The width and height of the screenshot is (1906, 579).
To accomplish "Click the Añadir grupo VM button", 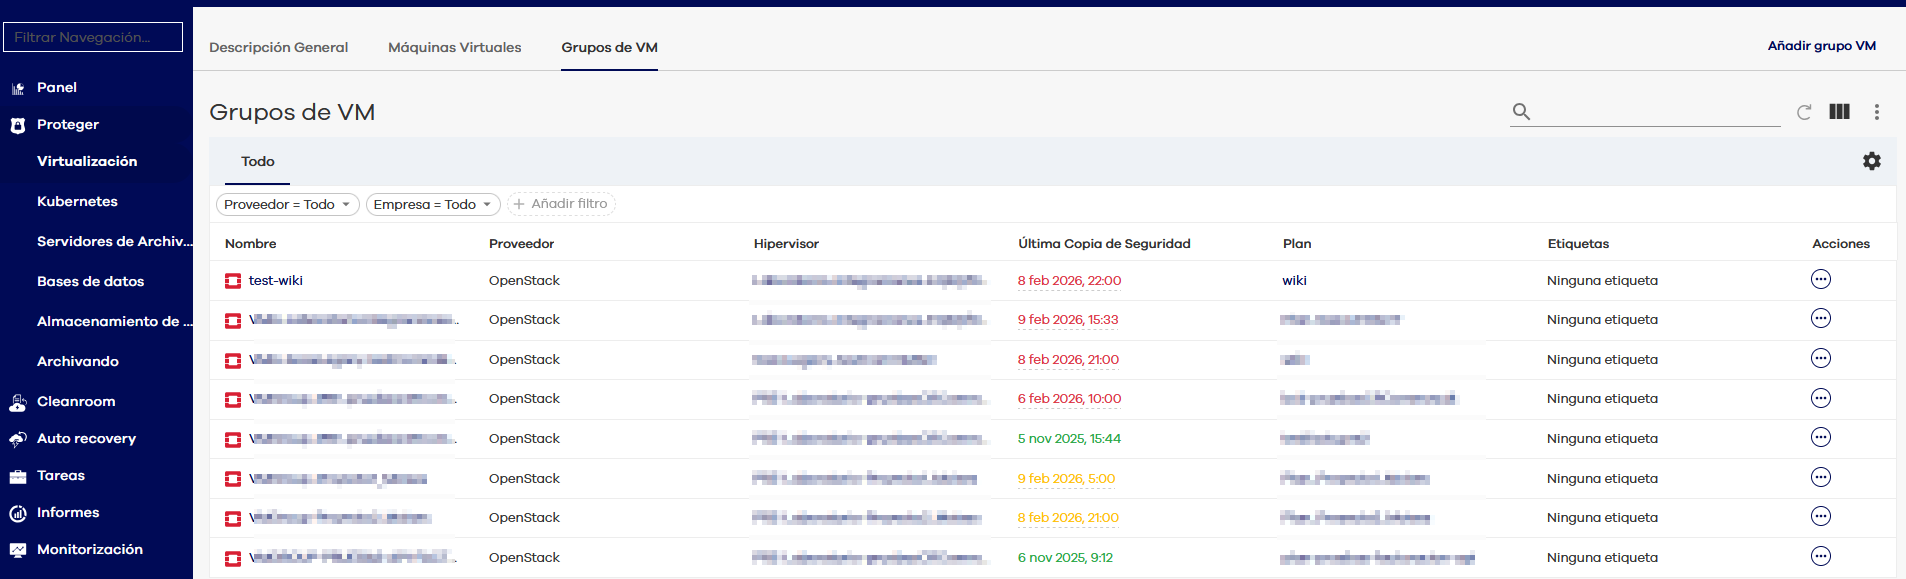I will (x=1821, y=46).
